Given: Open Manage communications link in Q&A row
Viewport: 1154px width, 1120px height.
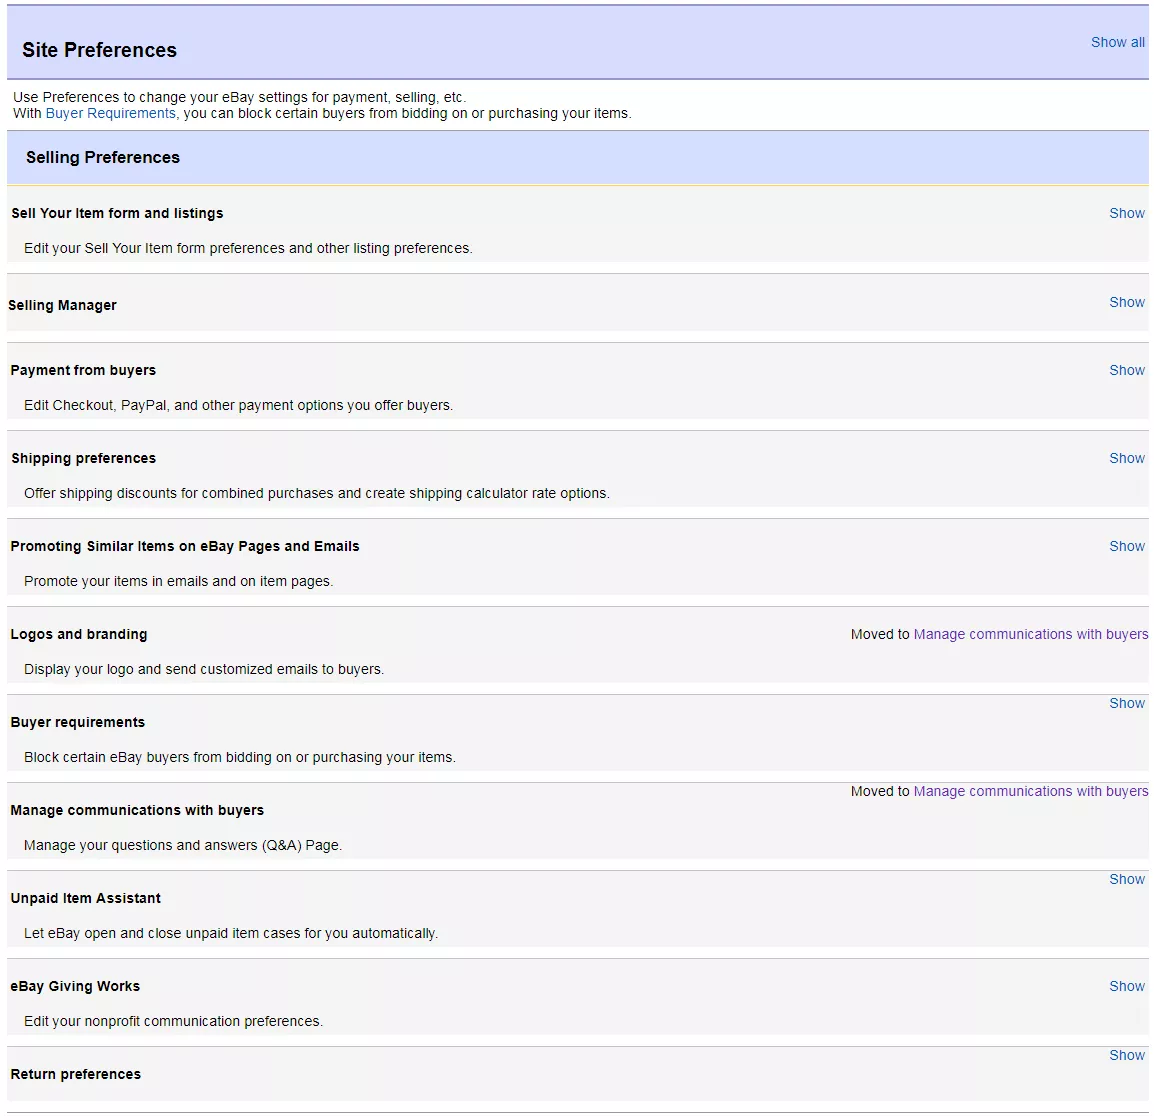Looking at the screenshot, I should click(1031, 790).
